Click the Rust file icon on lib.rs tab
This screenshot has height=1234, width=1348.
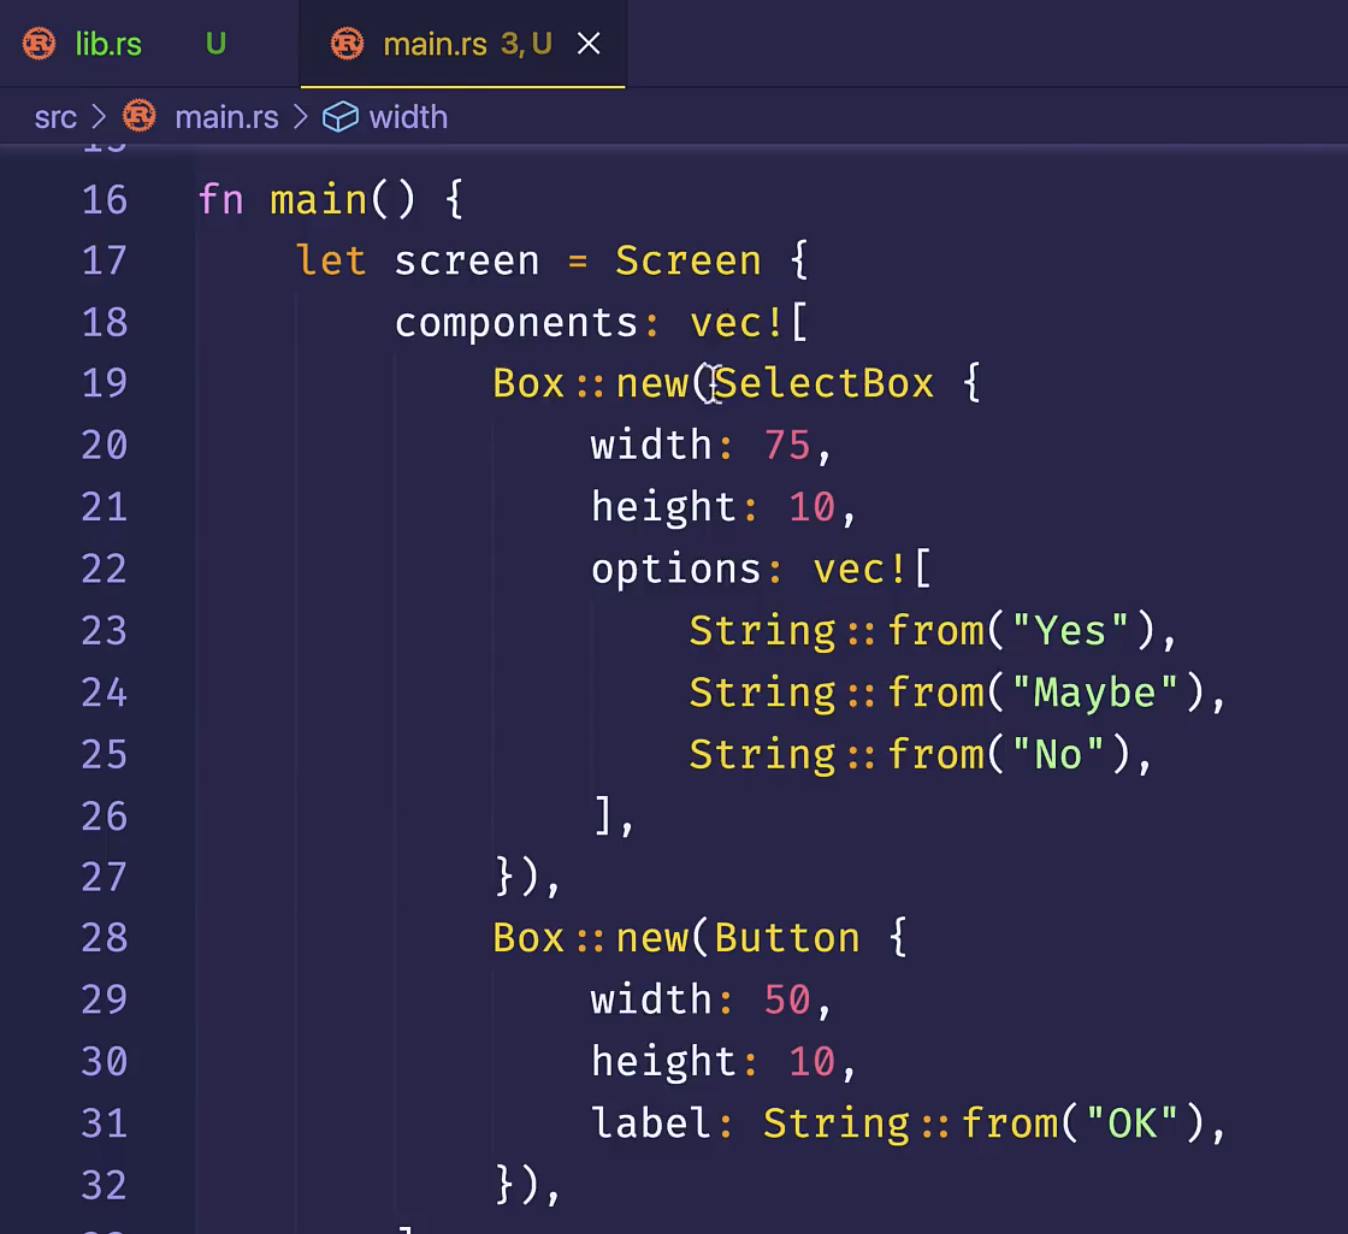pyautogui.click(x=39, y=44)
